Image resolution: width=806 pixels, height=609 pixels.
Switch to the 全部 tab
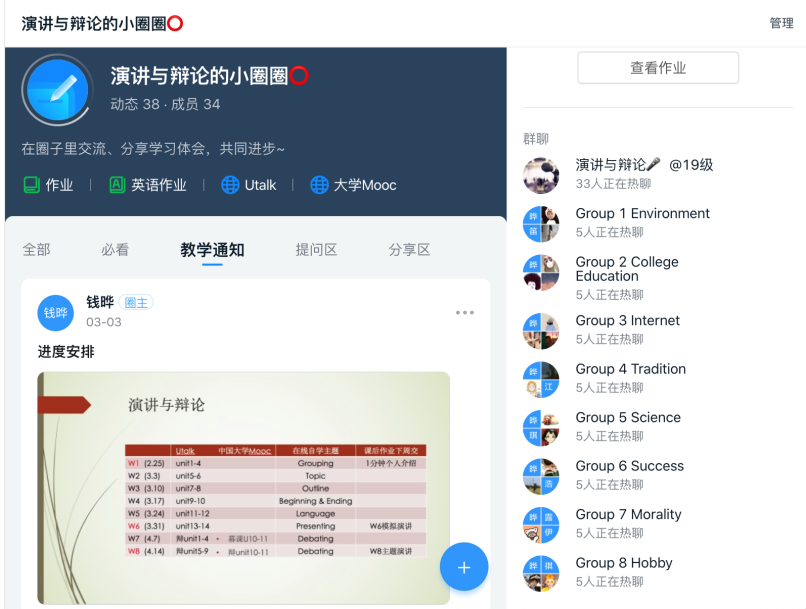[36, 250]
